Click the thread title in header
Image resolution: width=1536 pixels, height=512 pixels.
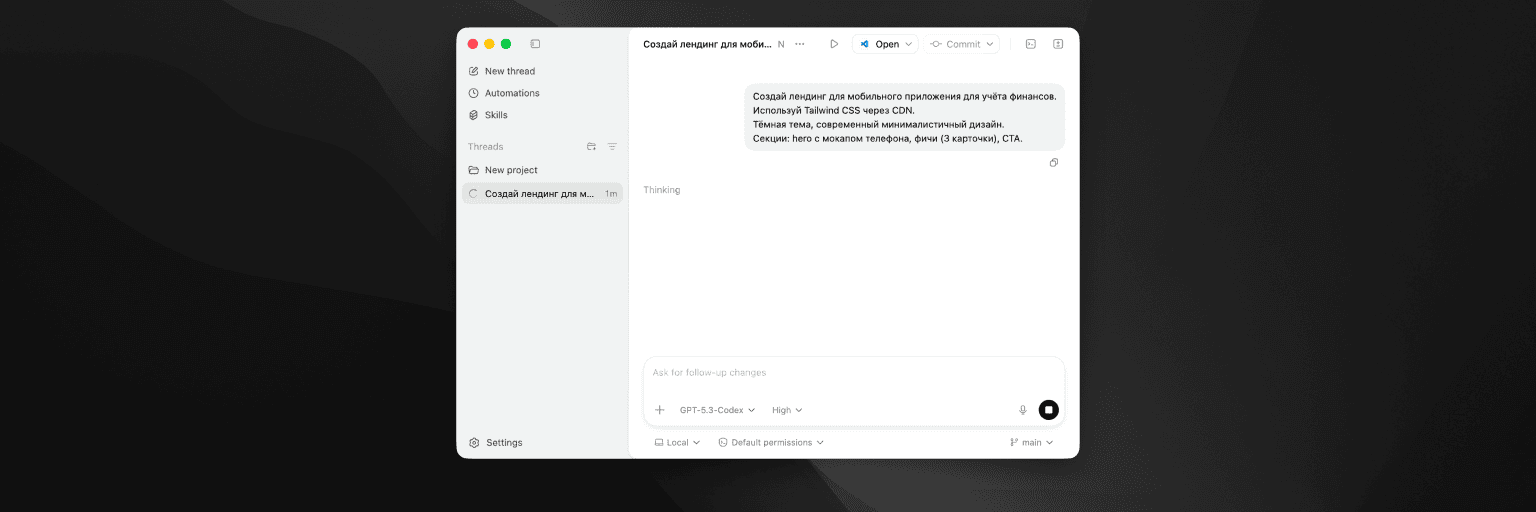[707, 44]
